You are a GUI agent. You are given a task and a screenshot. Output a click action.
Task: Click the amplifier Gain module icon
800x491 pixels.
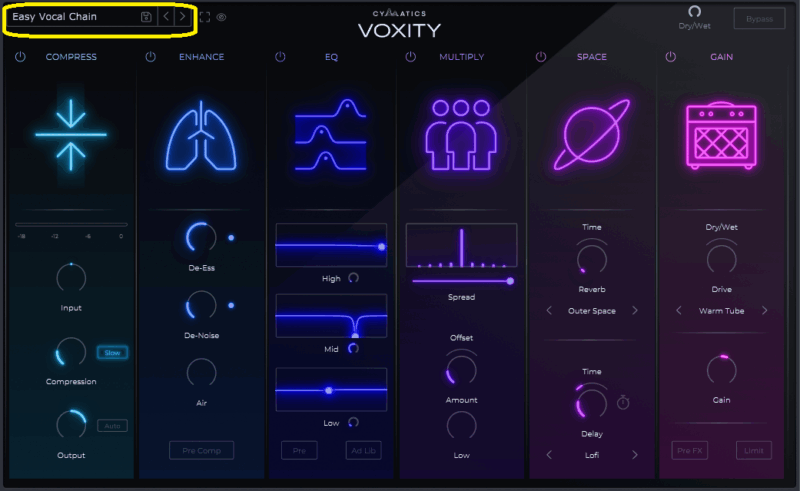[721, 135]
